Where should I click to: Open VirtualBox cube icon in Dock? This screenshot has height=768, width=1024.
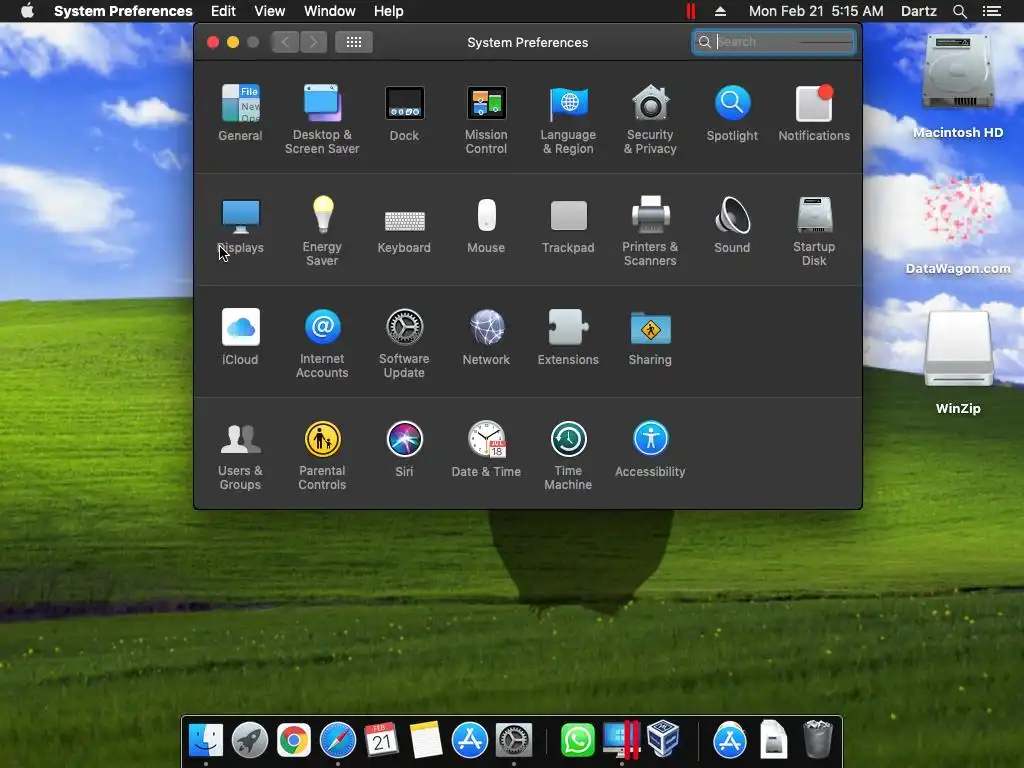664,739
